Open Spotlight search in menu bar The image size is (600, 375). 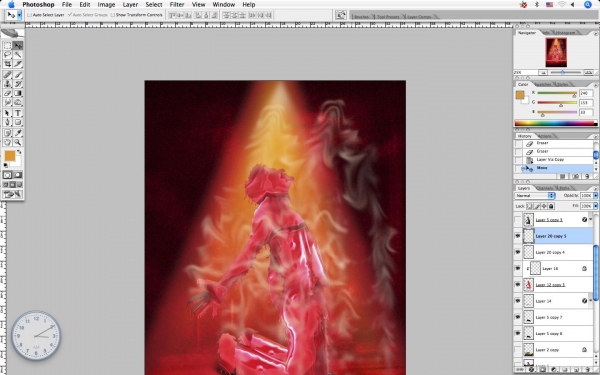pyautogui.click(x=588, y=5)
